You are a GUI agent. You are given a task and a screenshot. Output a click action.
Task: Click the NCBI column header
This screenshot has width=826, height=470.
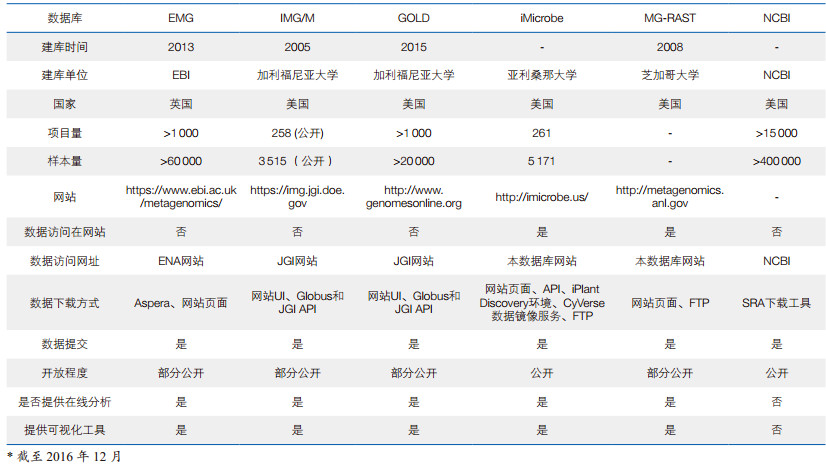(x=776, y=18)
